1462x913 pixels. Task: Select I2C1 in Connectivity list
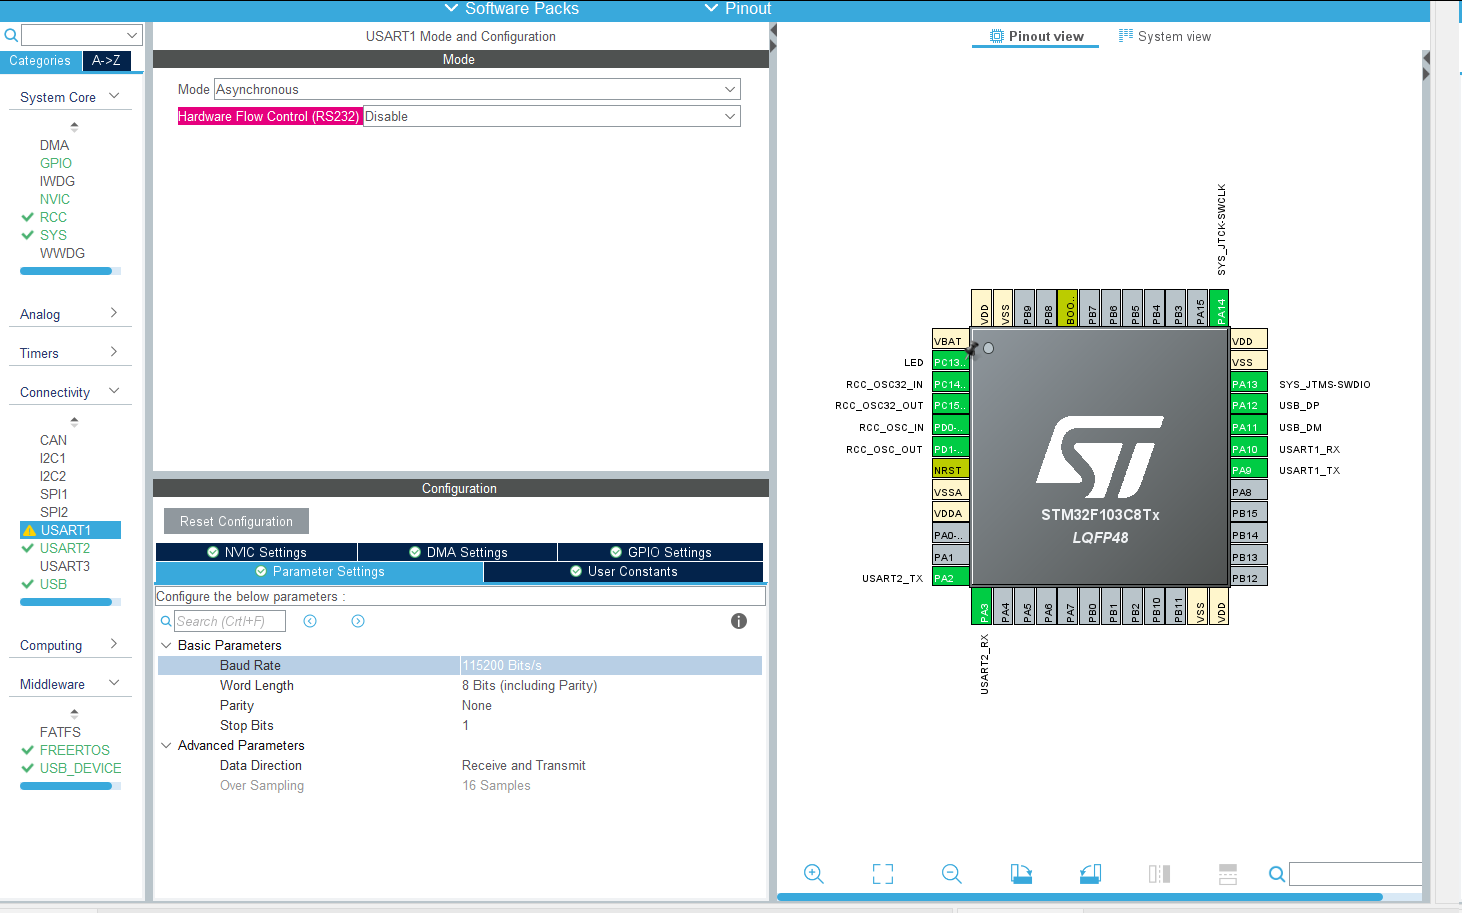(x=53, y=458)
